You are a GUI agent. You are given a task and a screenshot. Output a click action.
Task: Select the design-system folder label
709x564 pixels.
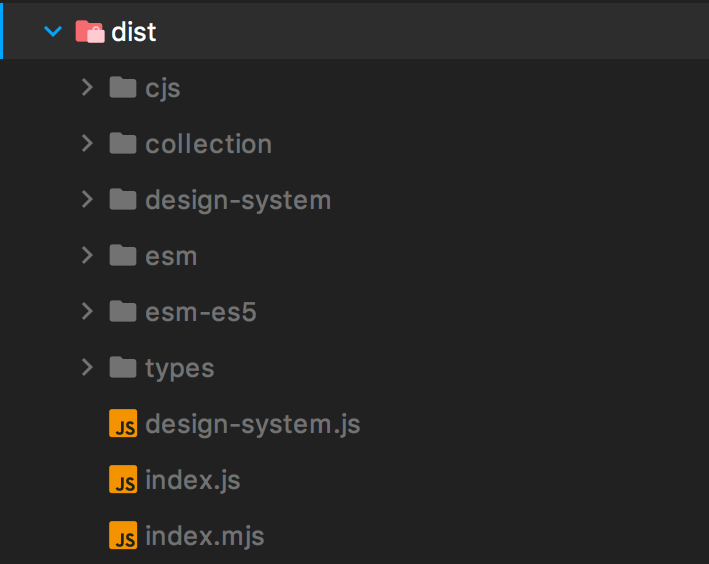pyautogui.click(x=238, y=201)
